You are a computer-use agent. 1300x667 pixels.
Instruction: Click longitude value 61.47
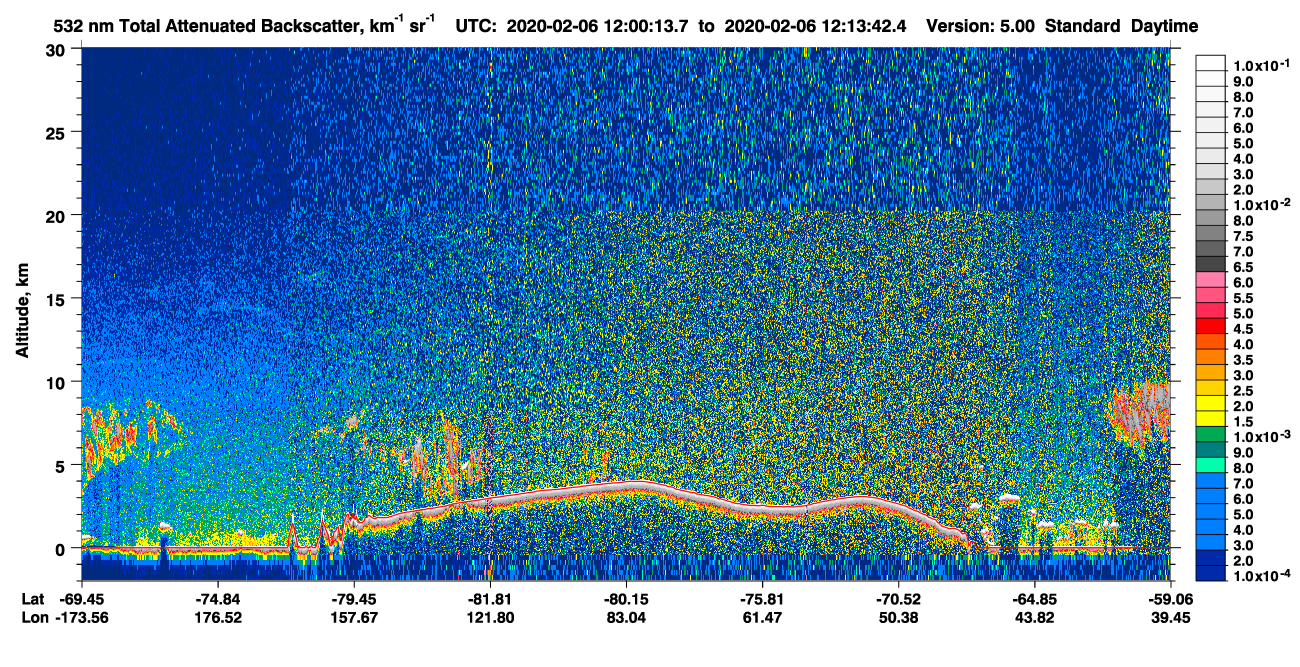point(762,618)
